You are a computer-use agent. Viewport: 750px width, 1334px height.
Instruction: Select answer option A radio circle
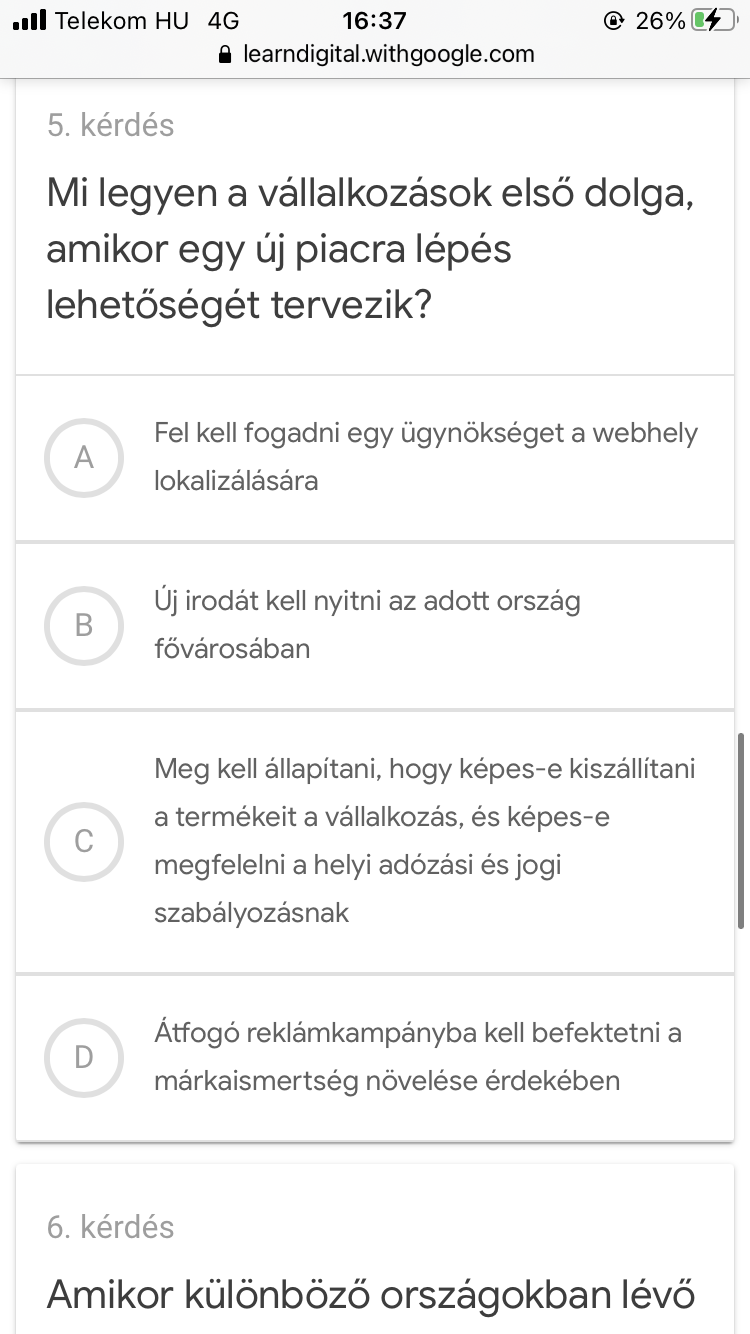click(84, 458)
